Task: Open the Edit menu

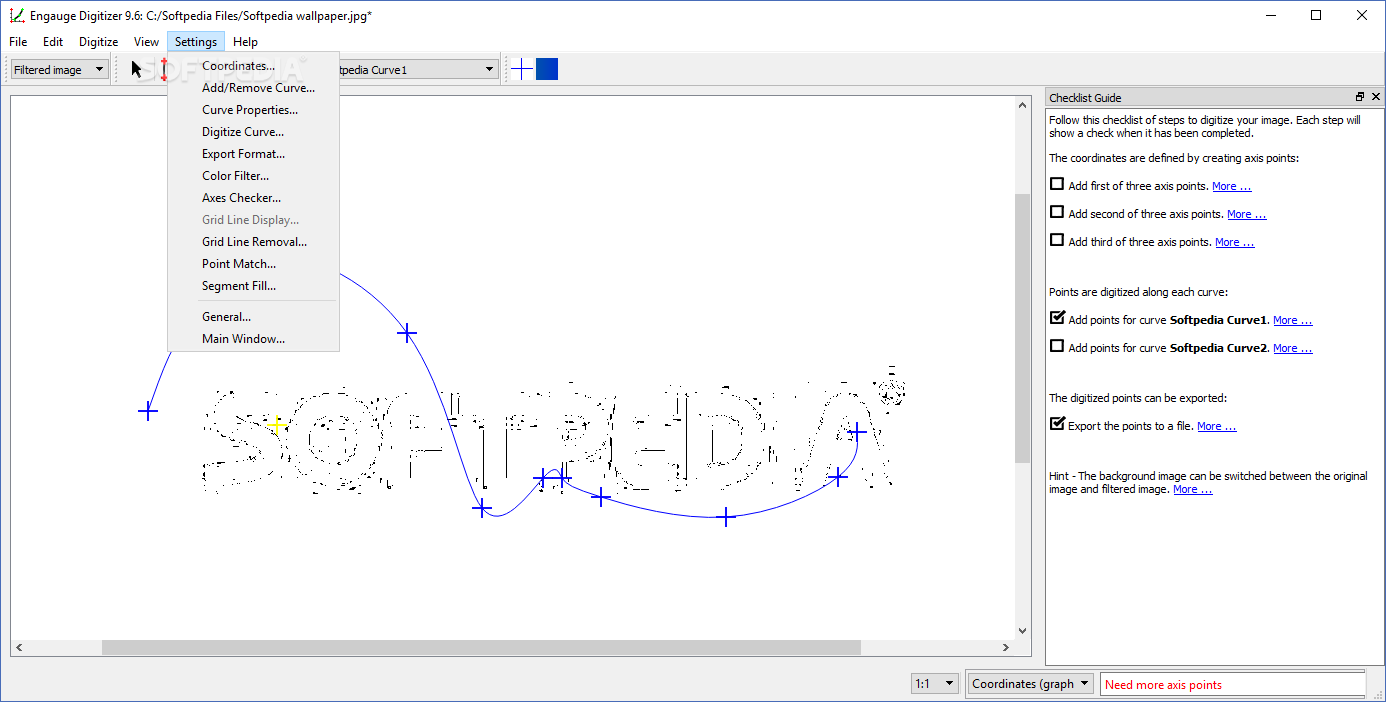Action: coord(53,42)
